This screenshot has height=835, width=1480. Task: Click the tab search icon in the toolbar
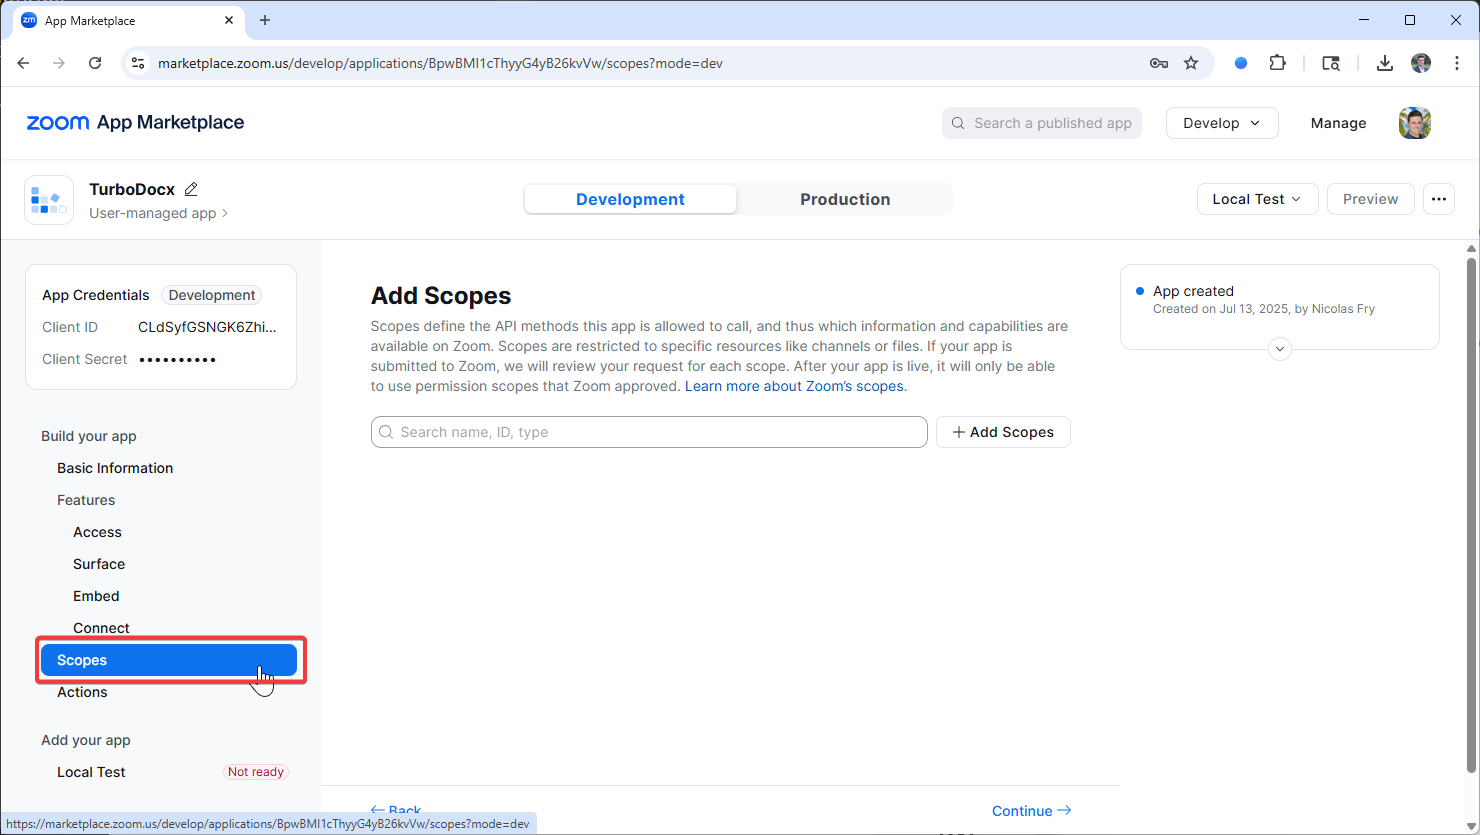(x=1331, y=63)
